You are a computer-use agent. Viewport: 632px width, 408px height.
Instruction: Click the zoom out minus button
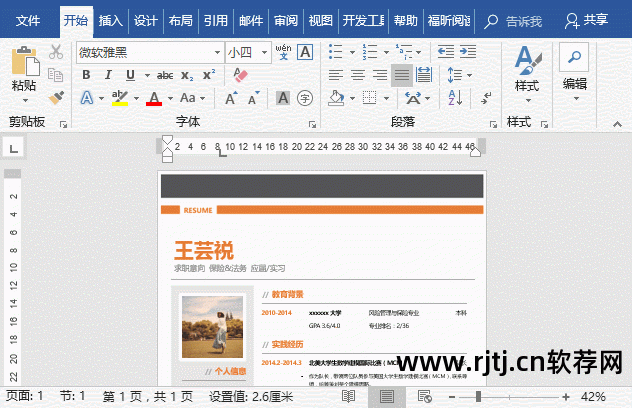tap(451, 397)
